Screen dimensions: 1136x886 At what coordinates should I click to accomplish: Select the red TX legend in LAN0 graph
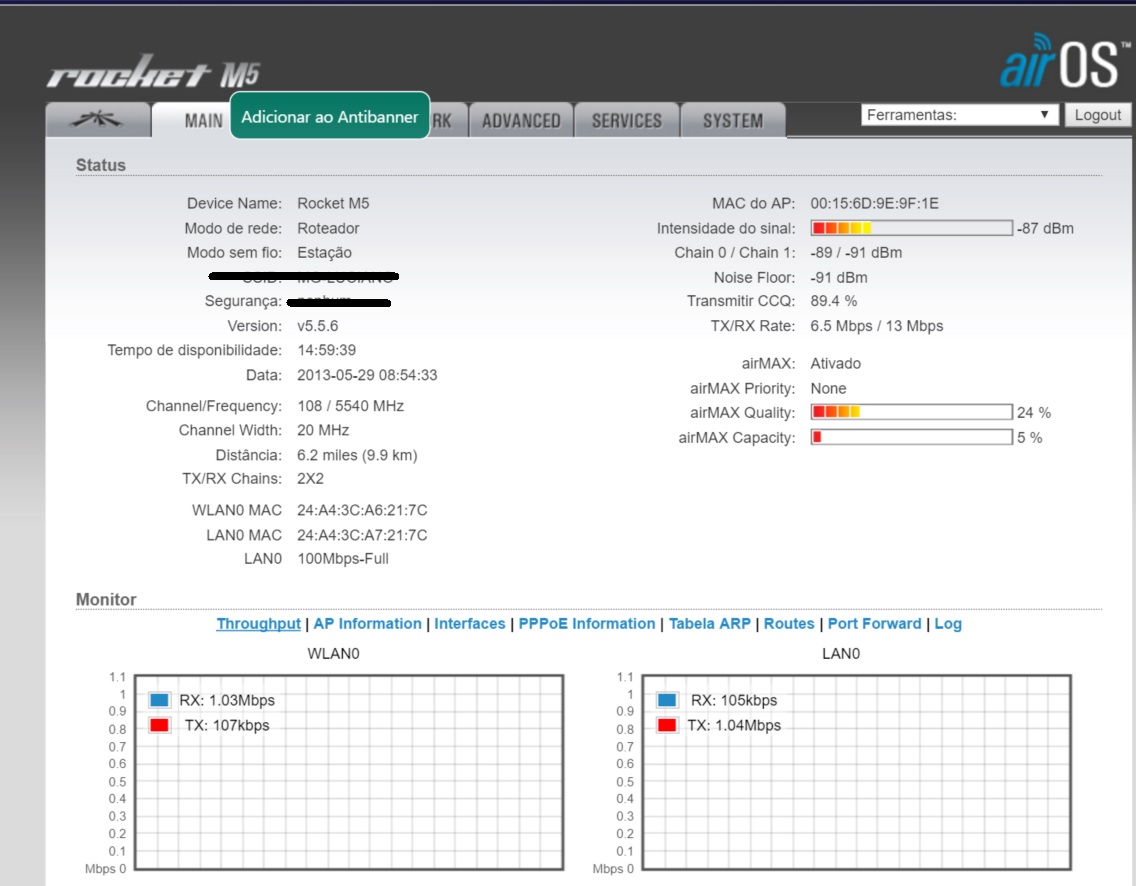(667, 724)
